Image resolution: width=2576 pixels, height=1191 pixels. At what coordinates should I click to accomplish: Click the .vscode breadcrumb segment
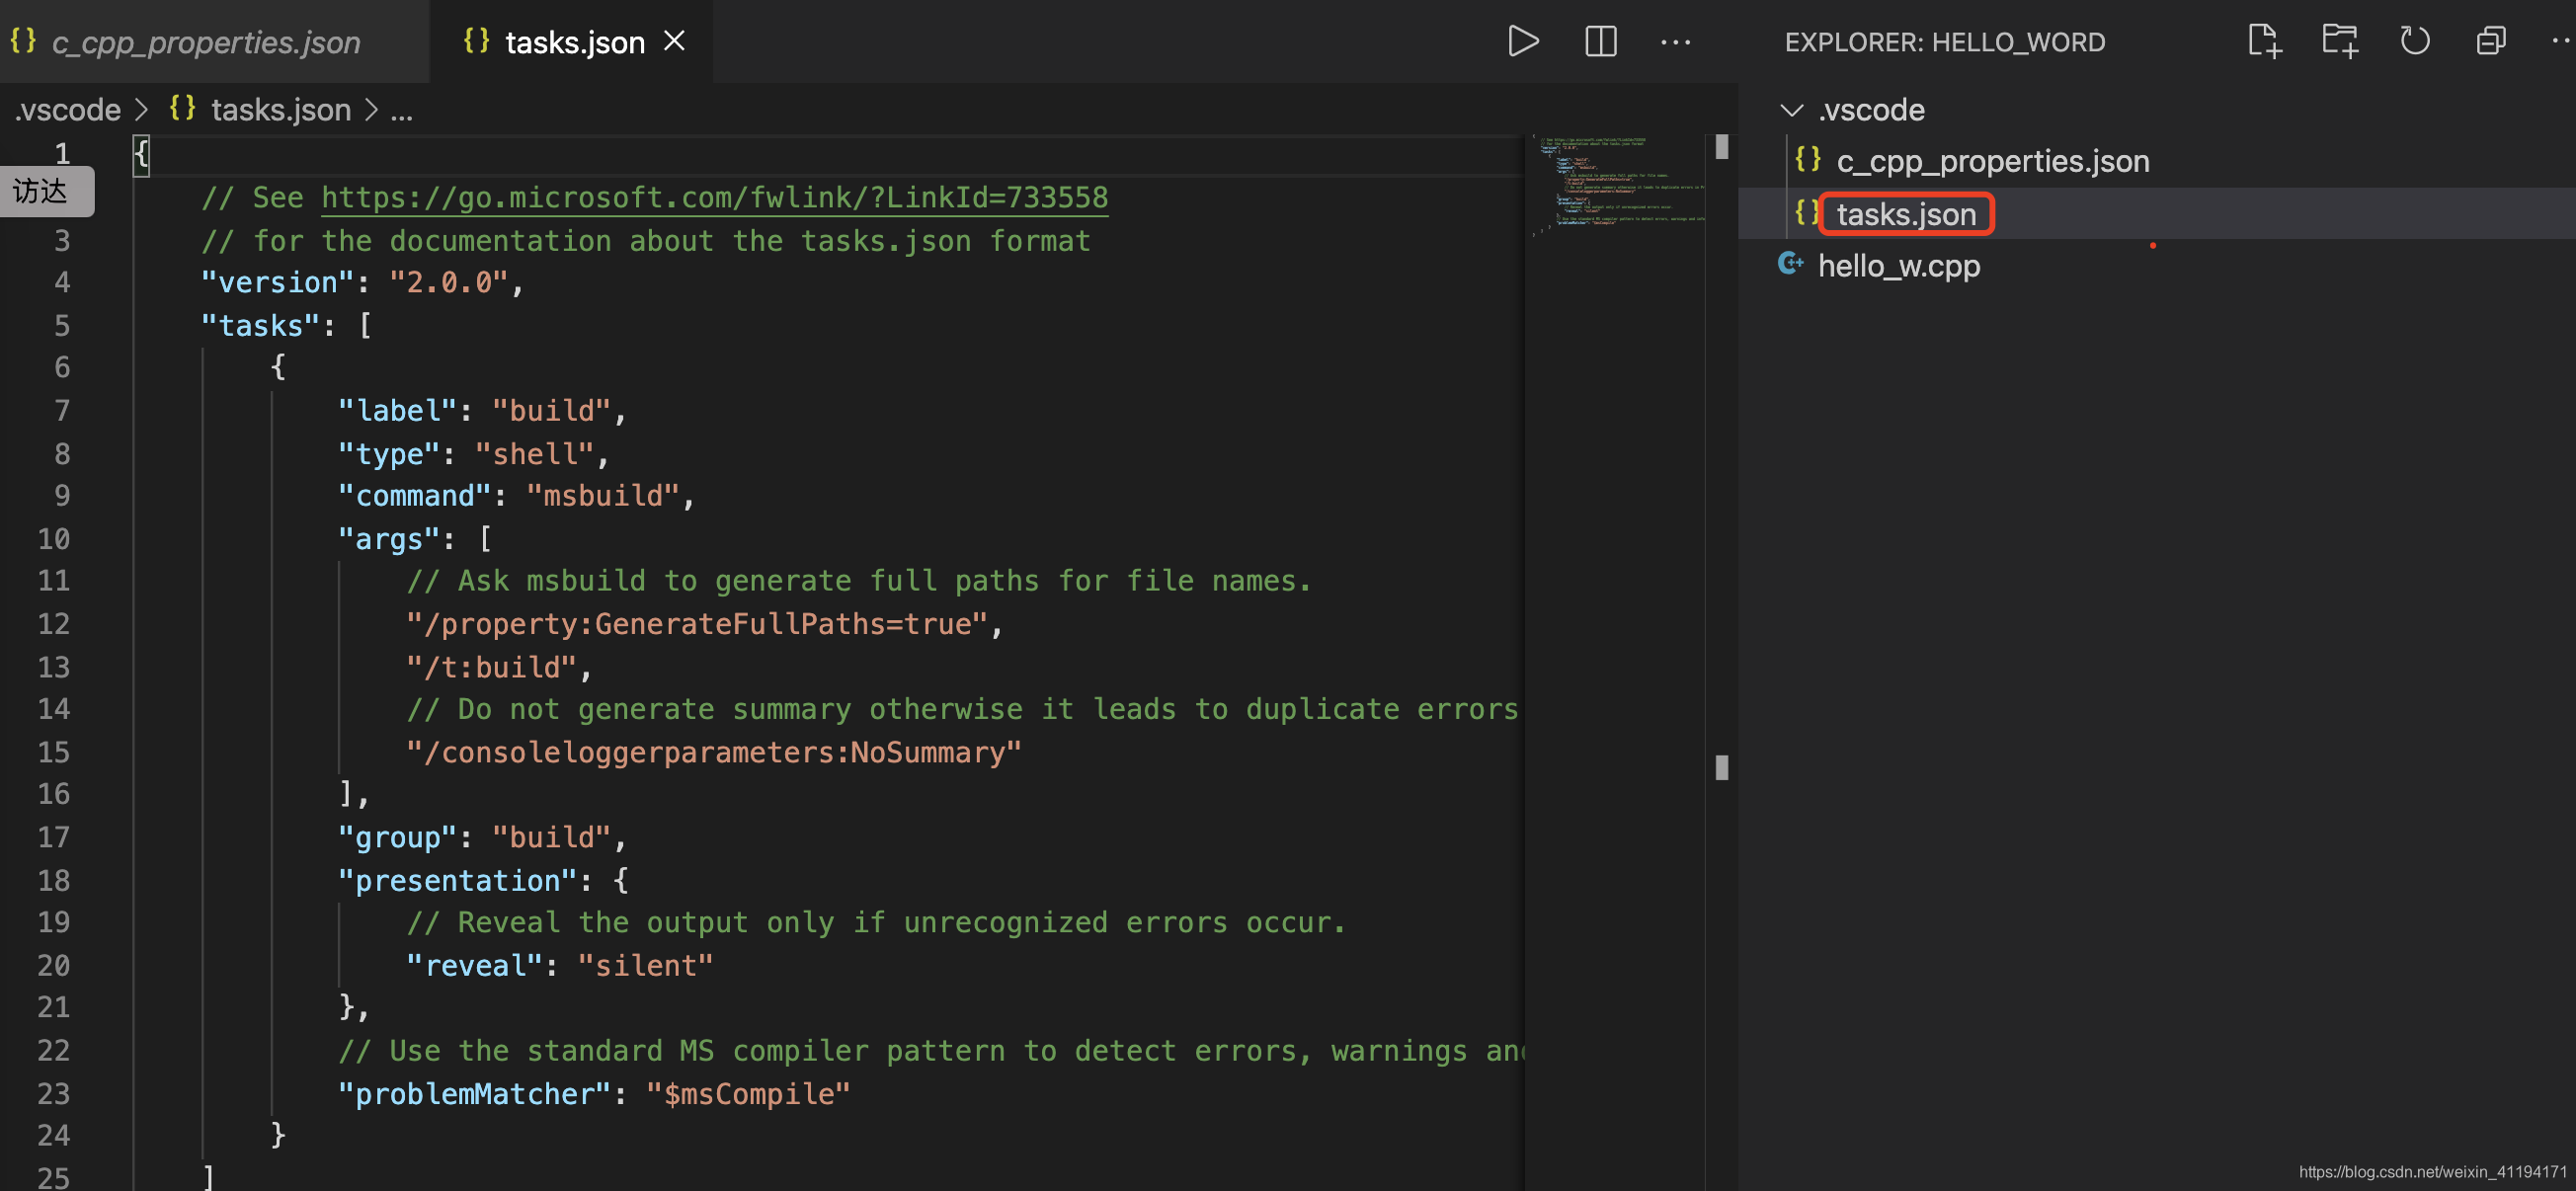(68, 110)
